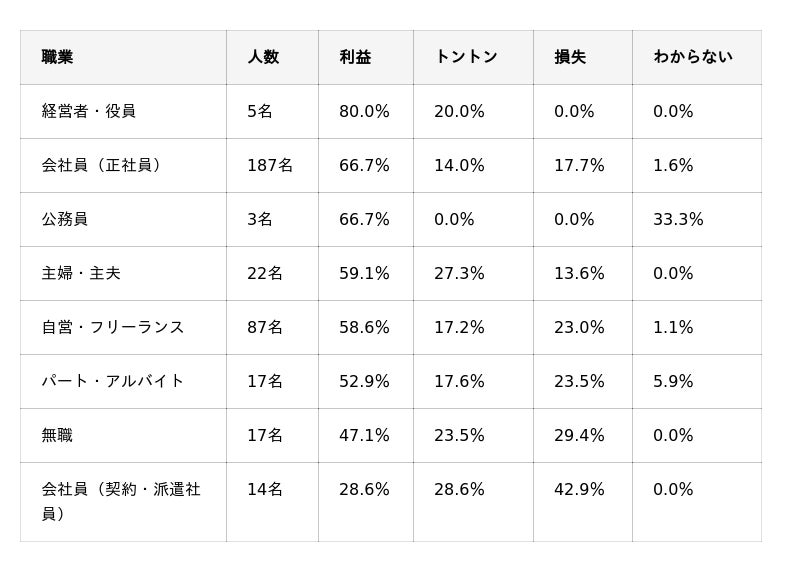The image size is (800, 572).
Task: Select the 42.9% loss cell
Action: point(579,489)
